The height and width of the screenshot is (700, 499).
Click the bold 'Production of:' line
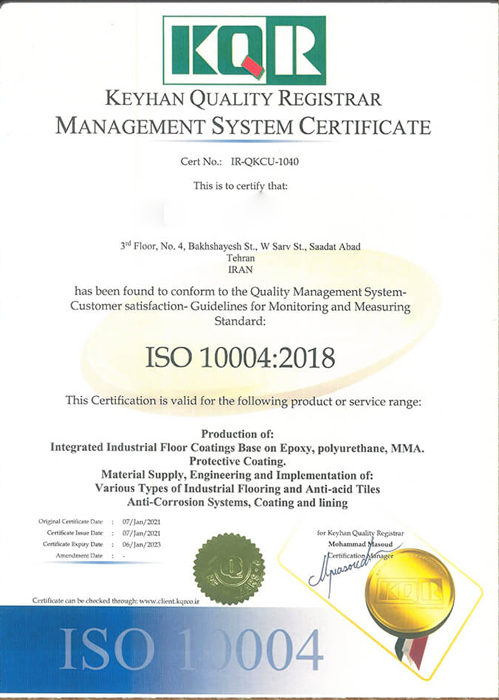coord(237,434)
